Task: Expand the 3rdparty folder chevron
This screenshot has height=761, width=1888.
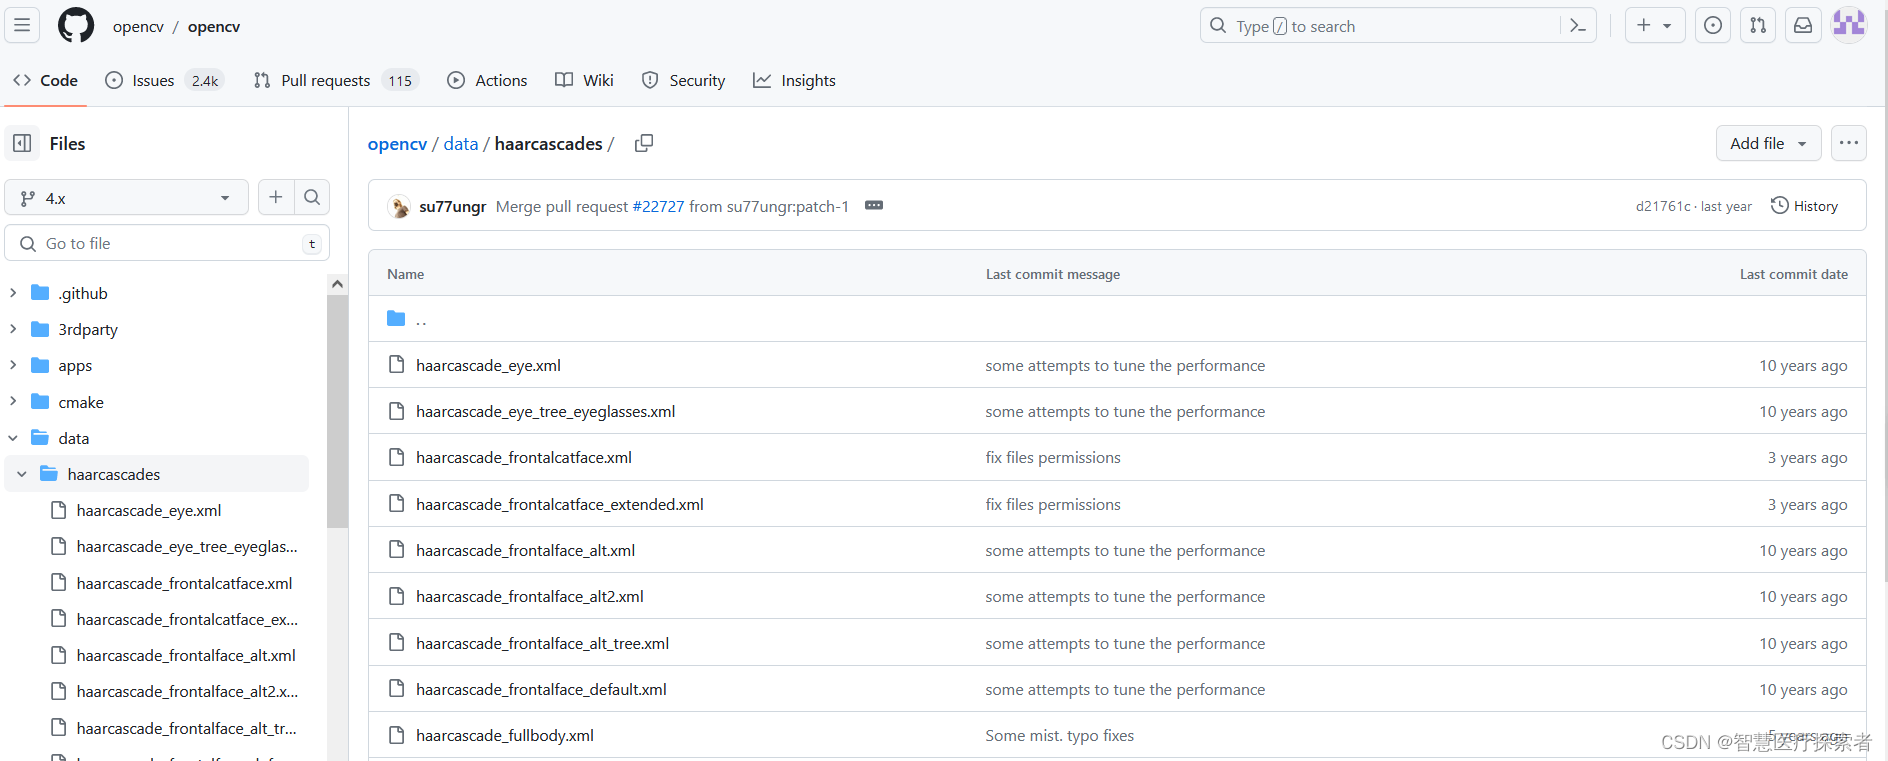Action: [x=13, y=329]
